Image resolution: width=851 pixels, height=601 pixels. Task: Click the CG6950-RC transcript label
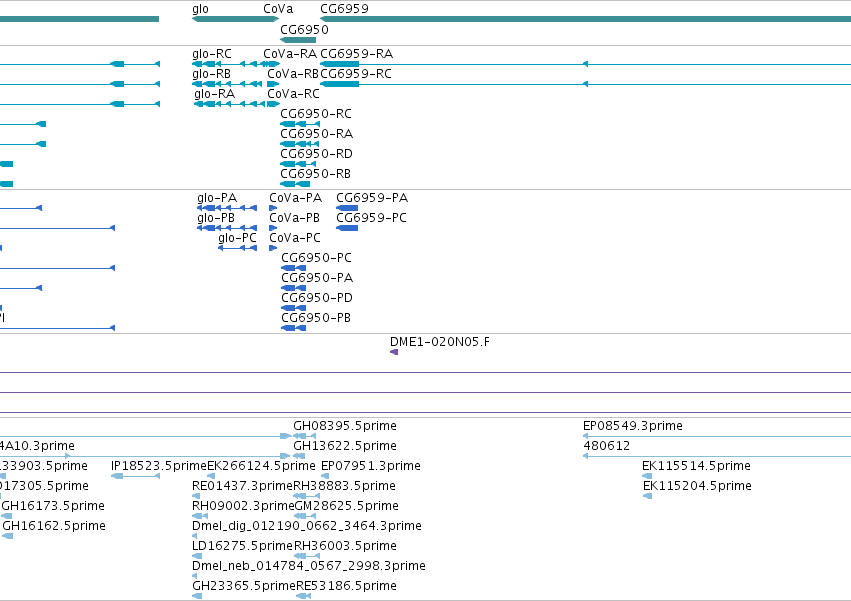[316, 114]
